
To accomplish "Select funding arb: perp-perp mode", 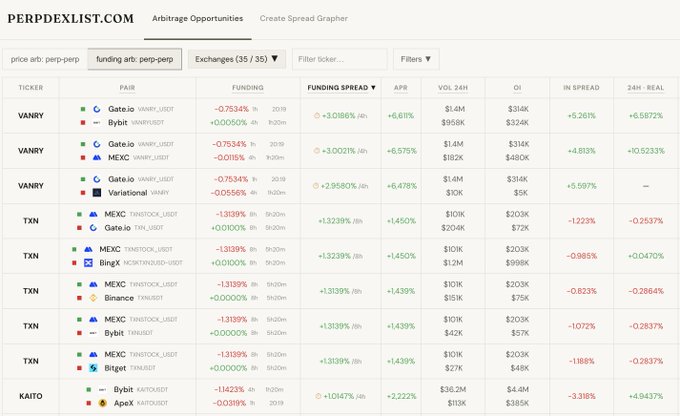I will [134, 59].
